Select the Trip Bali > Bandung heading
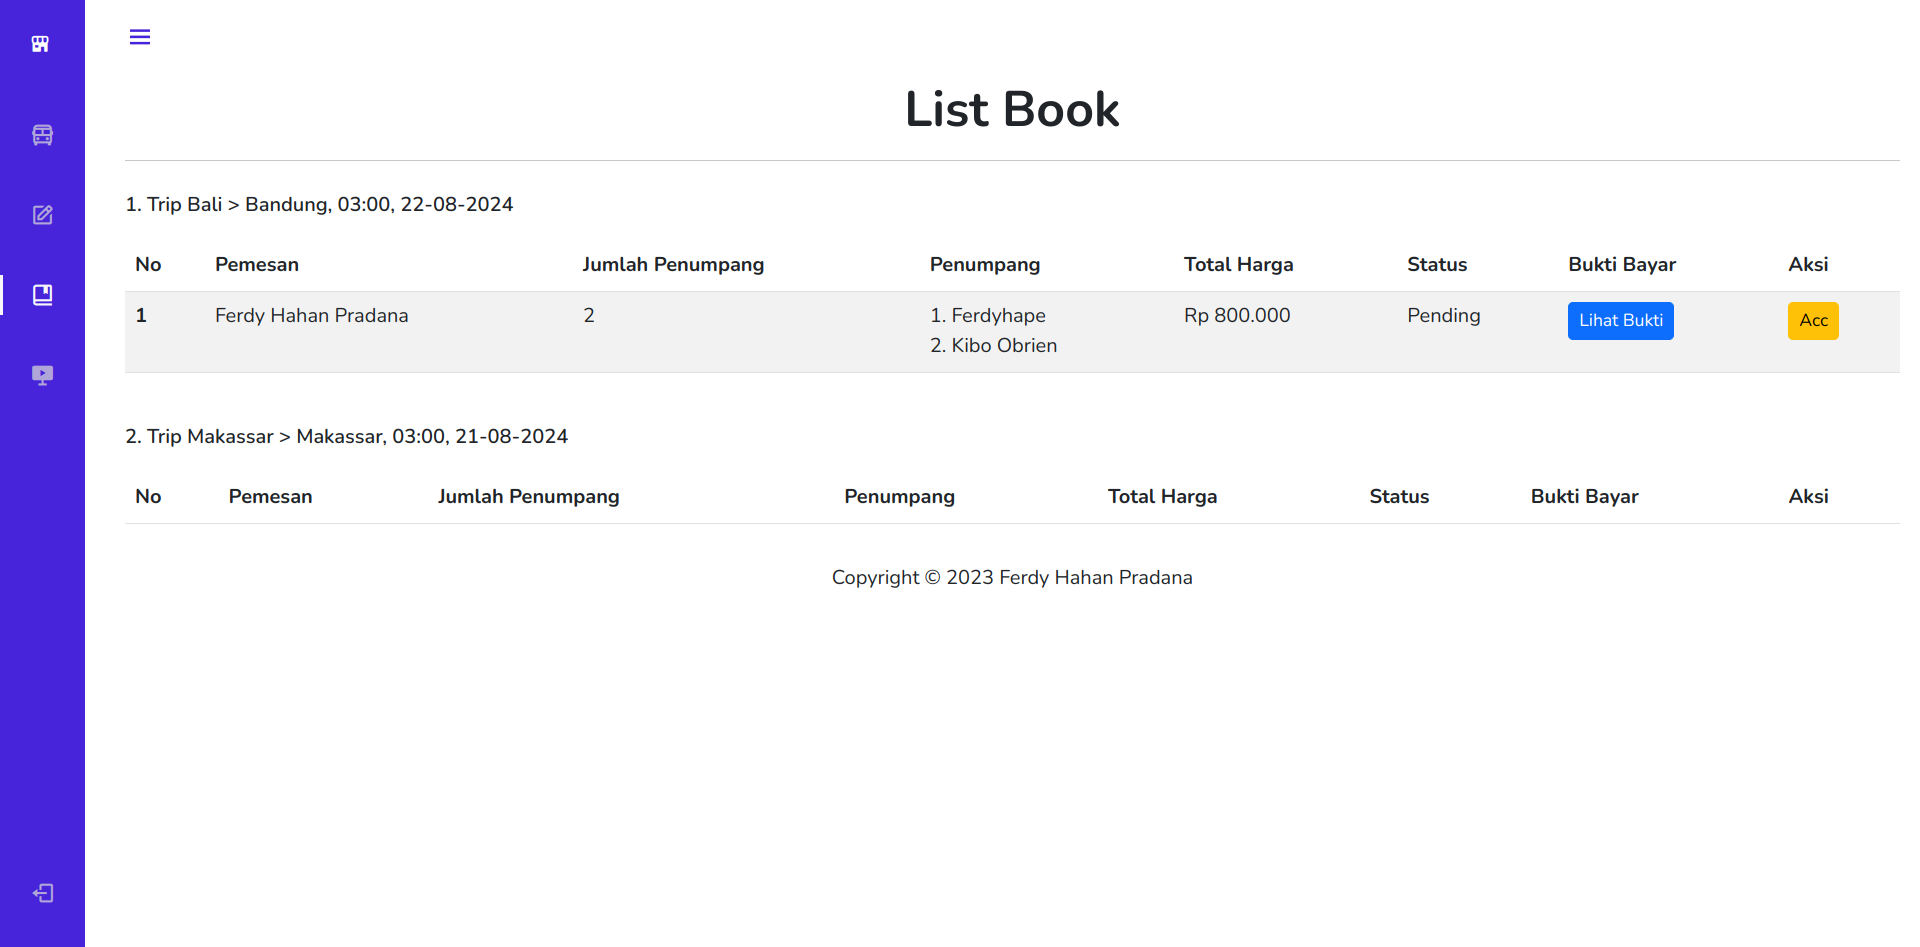 (319, 204)
